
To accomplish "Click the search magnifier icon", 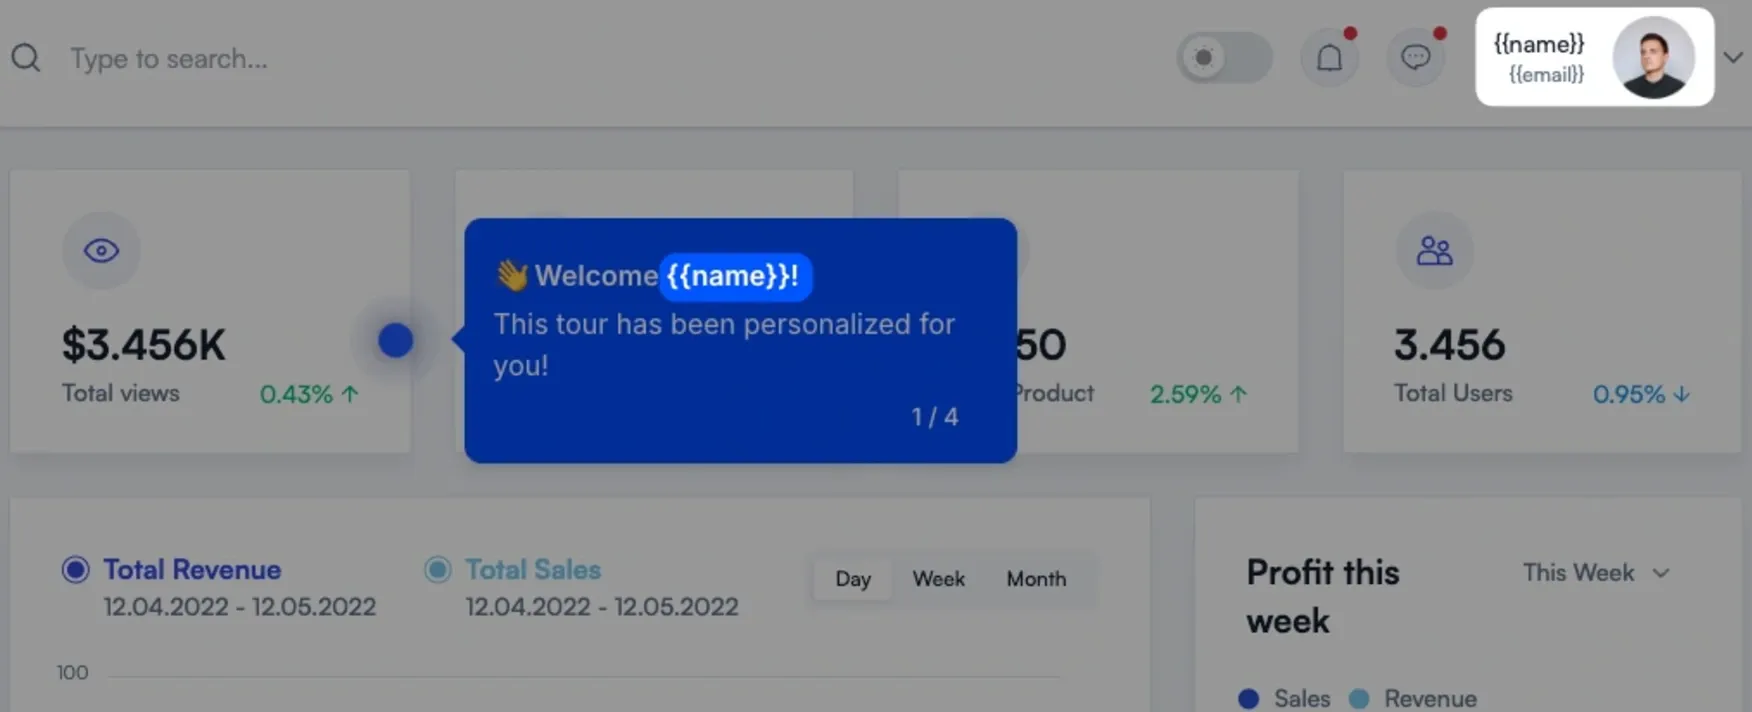I will [26, 58].
